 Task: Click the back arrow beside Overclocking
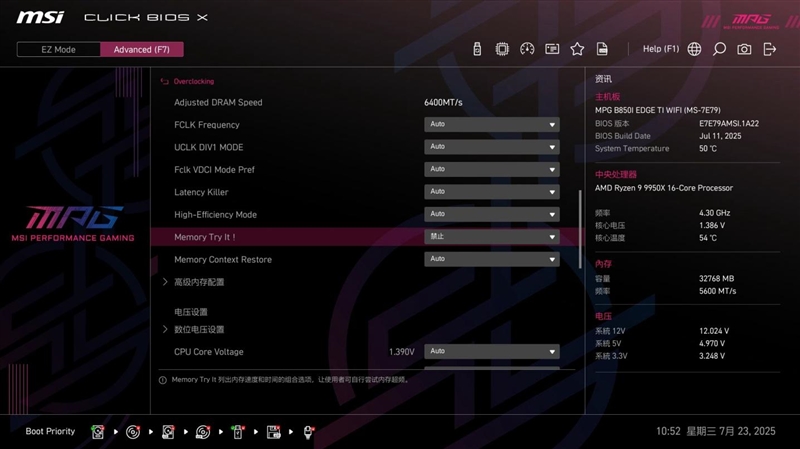(164, 81)
